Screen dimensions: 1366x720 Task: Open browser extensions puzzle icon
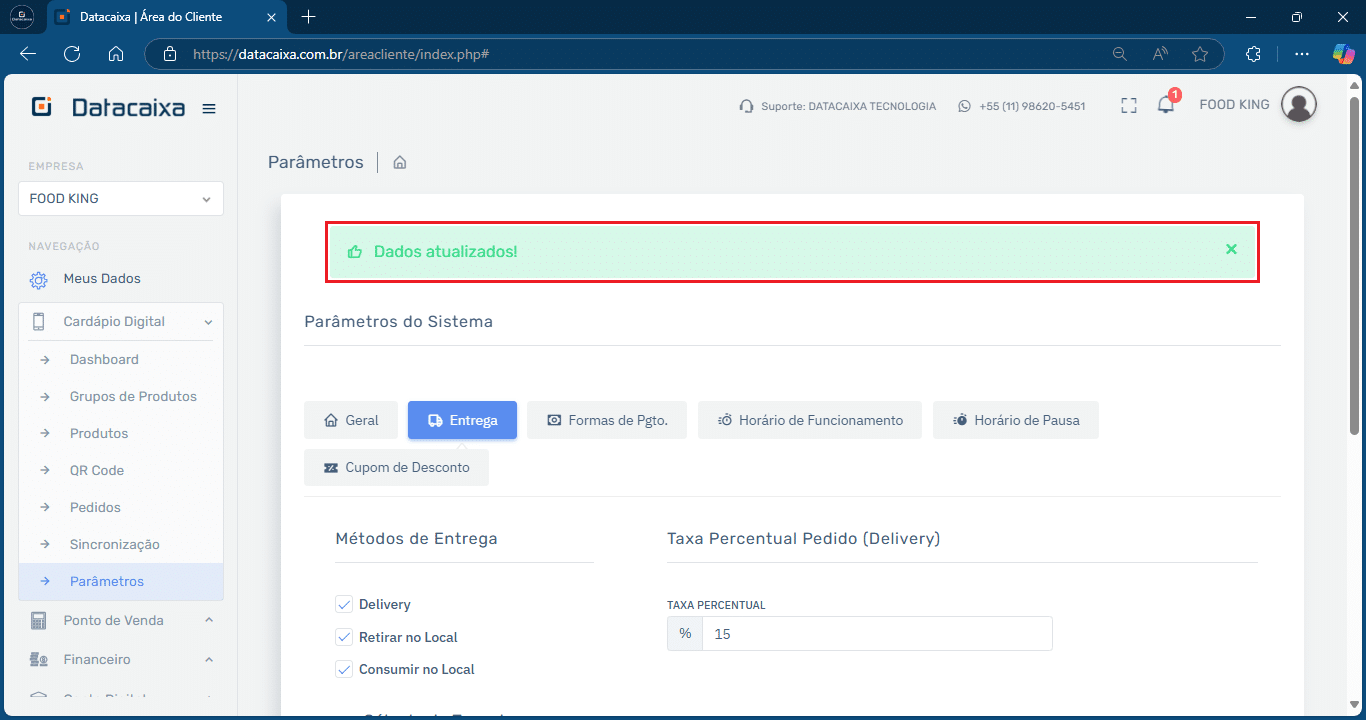click(1253, 54)
